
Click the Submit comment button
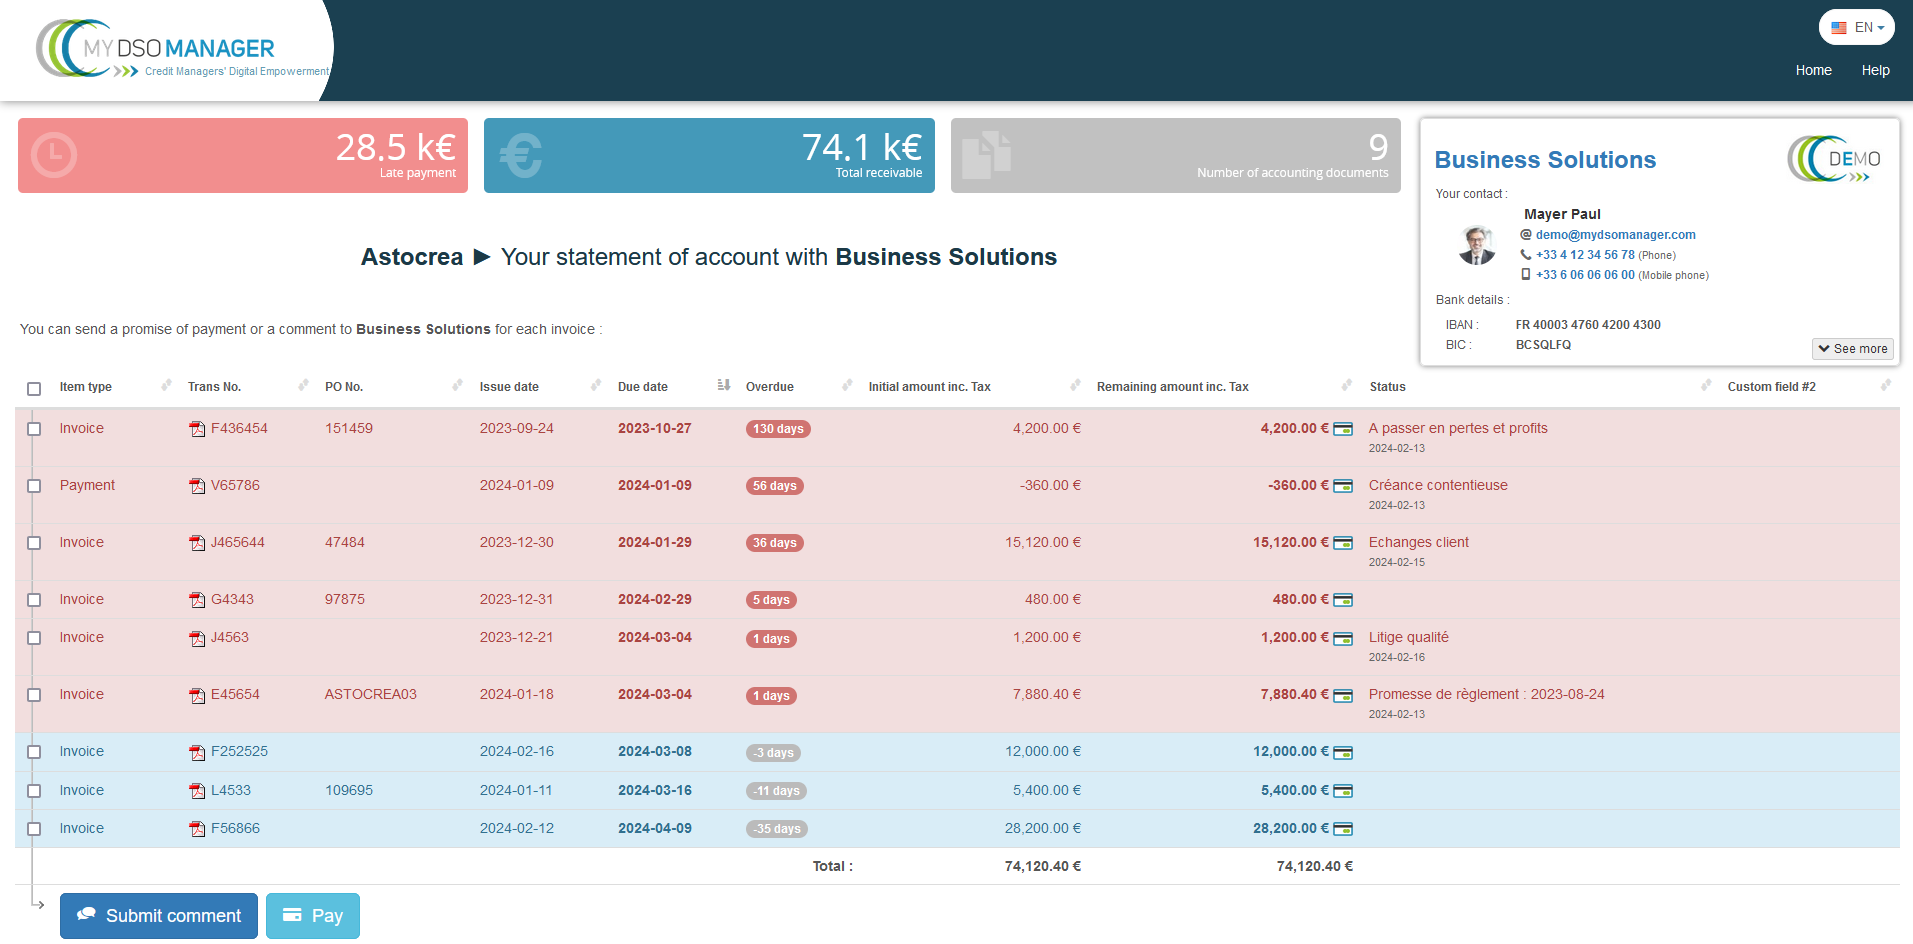pos(159,916)
